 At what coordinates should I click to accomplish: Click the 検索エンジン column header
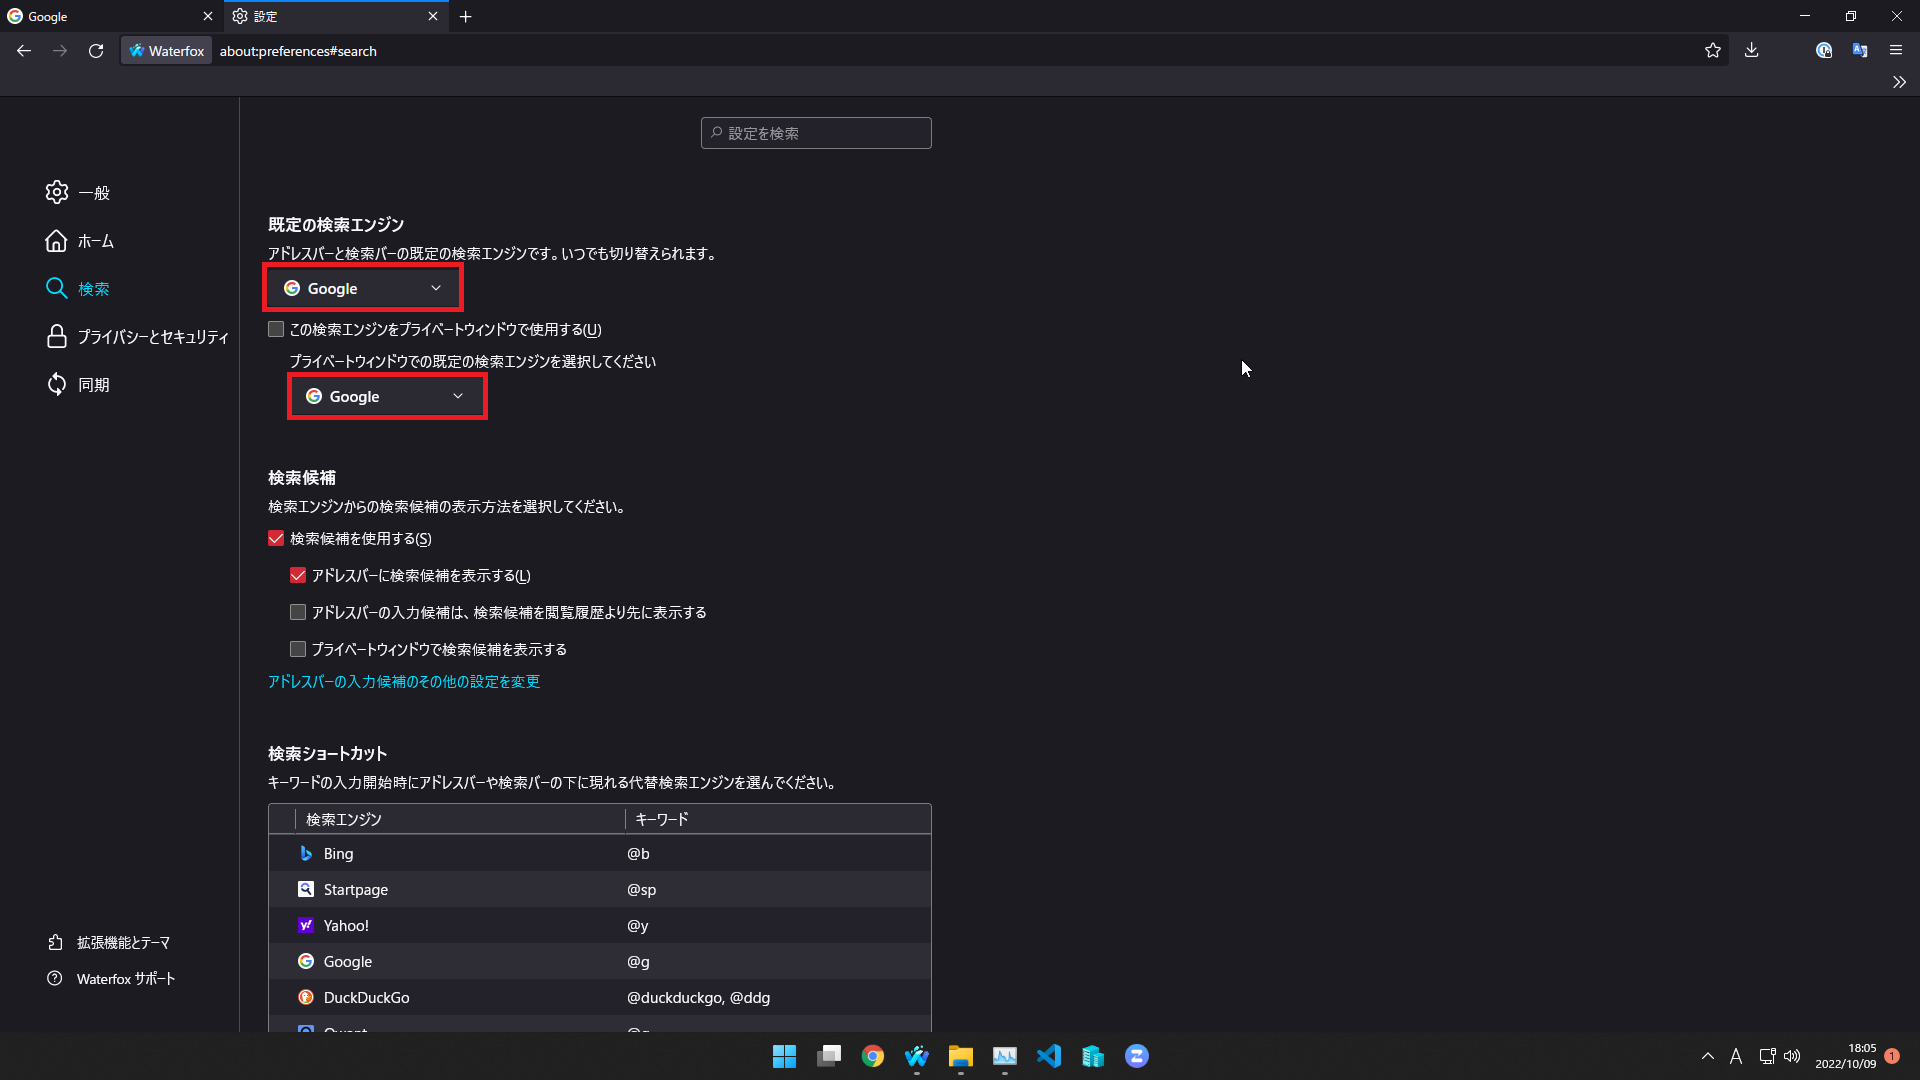tap(460, 819)
